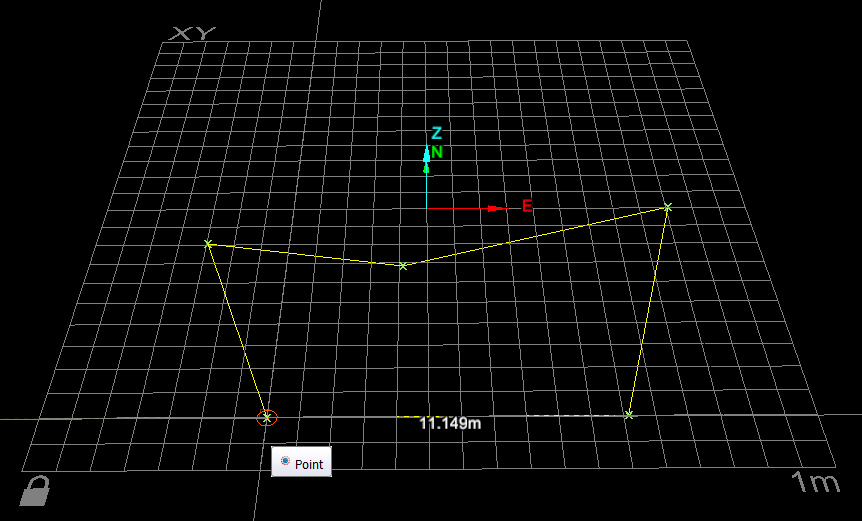Select the bottom-right polyline vertex marker
Viewport: 862px width, 521px height.
tap(628, 415)
